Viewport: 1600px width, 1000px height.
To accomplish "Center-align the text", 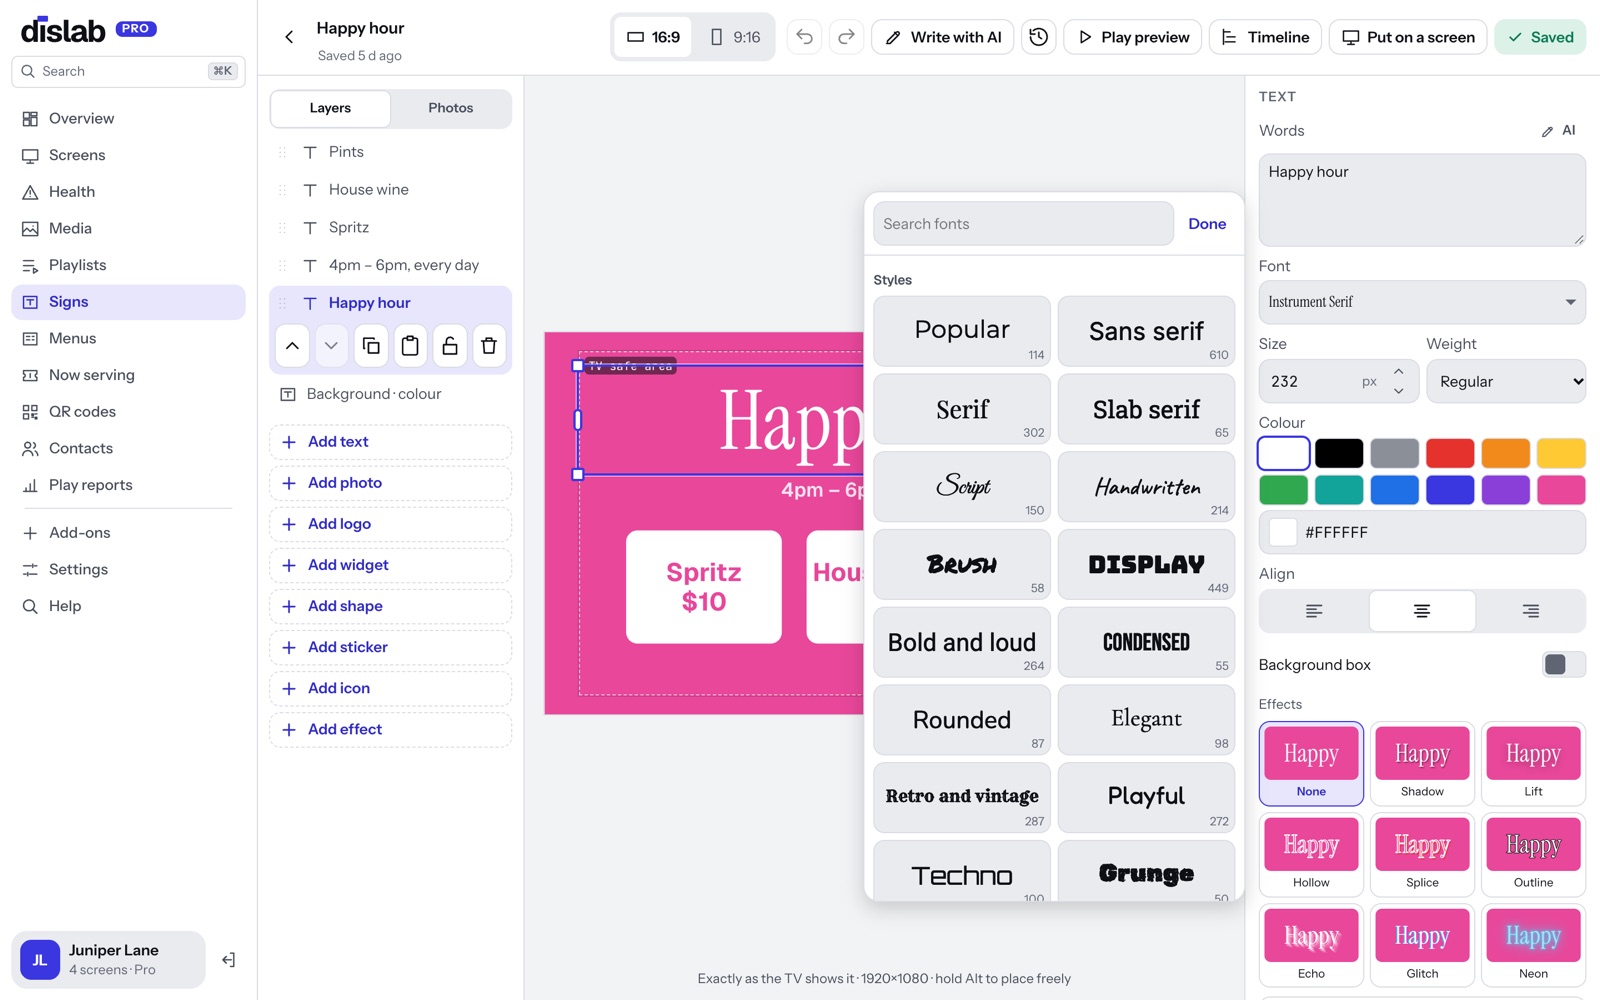I will tap(1422, 611).
